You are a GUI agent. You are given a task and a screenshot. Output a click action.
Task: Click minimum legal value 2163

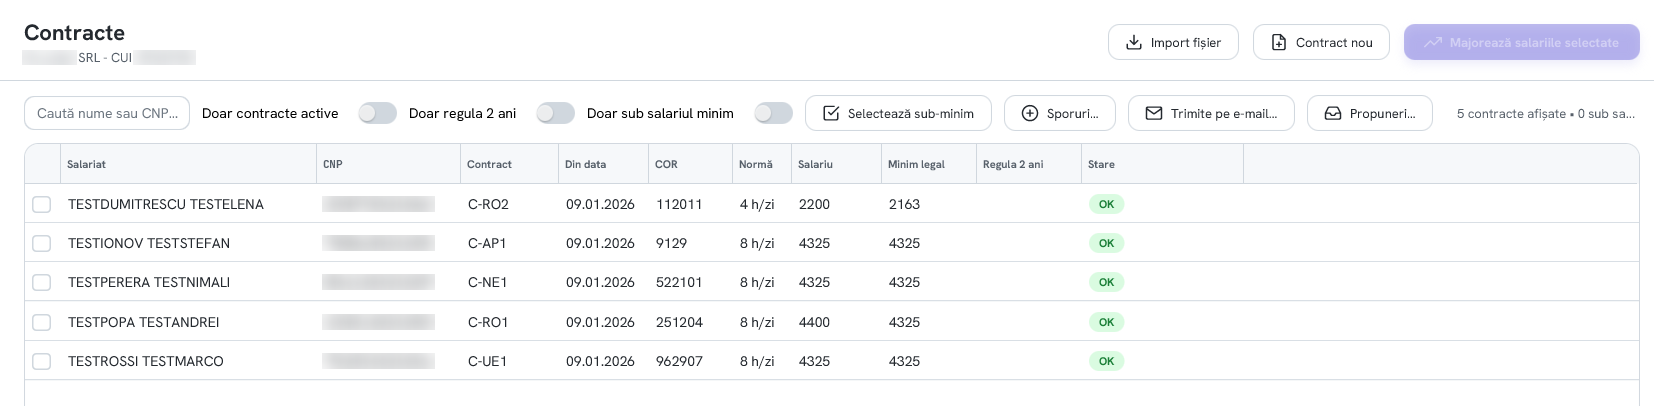[904, 204]
